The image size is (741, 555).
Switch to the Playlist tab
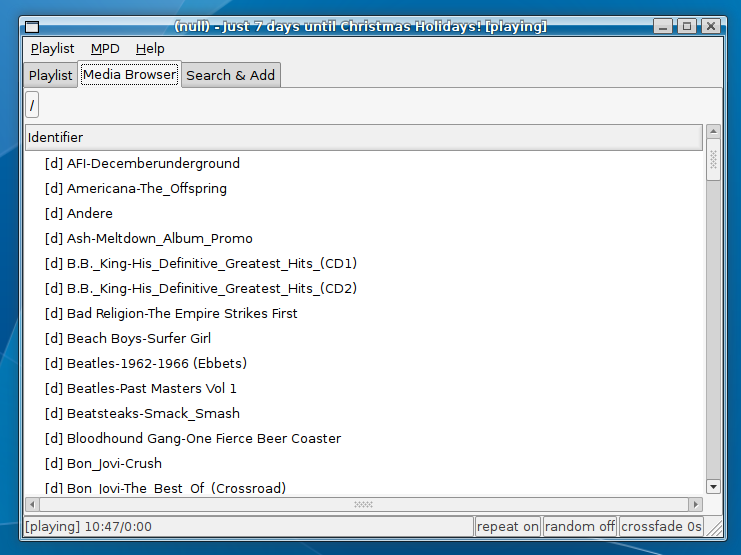[x=50, y=75]
